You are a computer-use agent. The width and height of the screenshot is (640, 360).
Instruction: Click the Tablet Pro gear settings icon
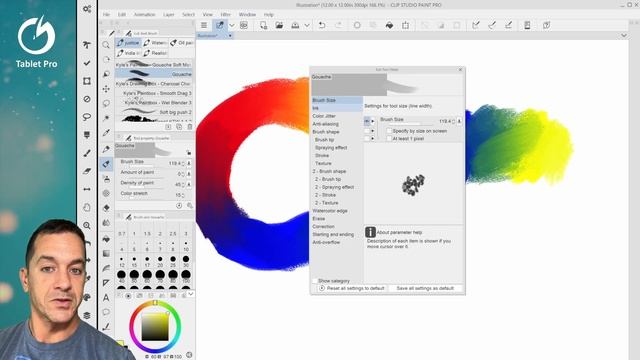87,9
